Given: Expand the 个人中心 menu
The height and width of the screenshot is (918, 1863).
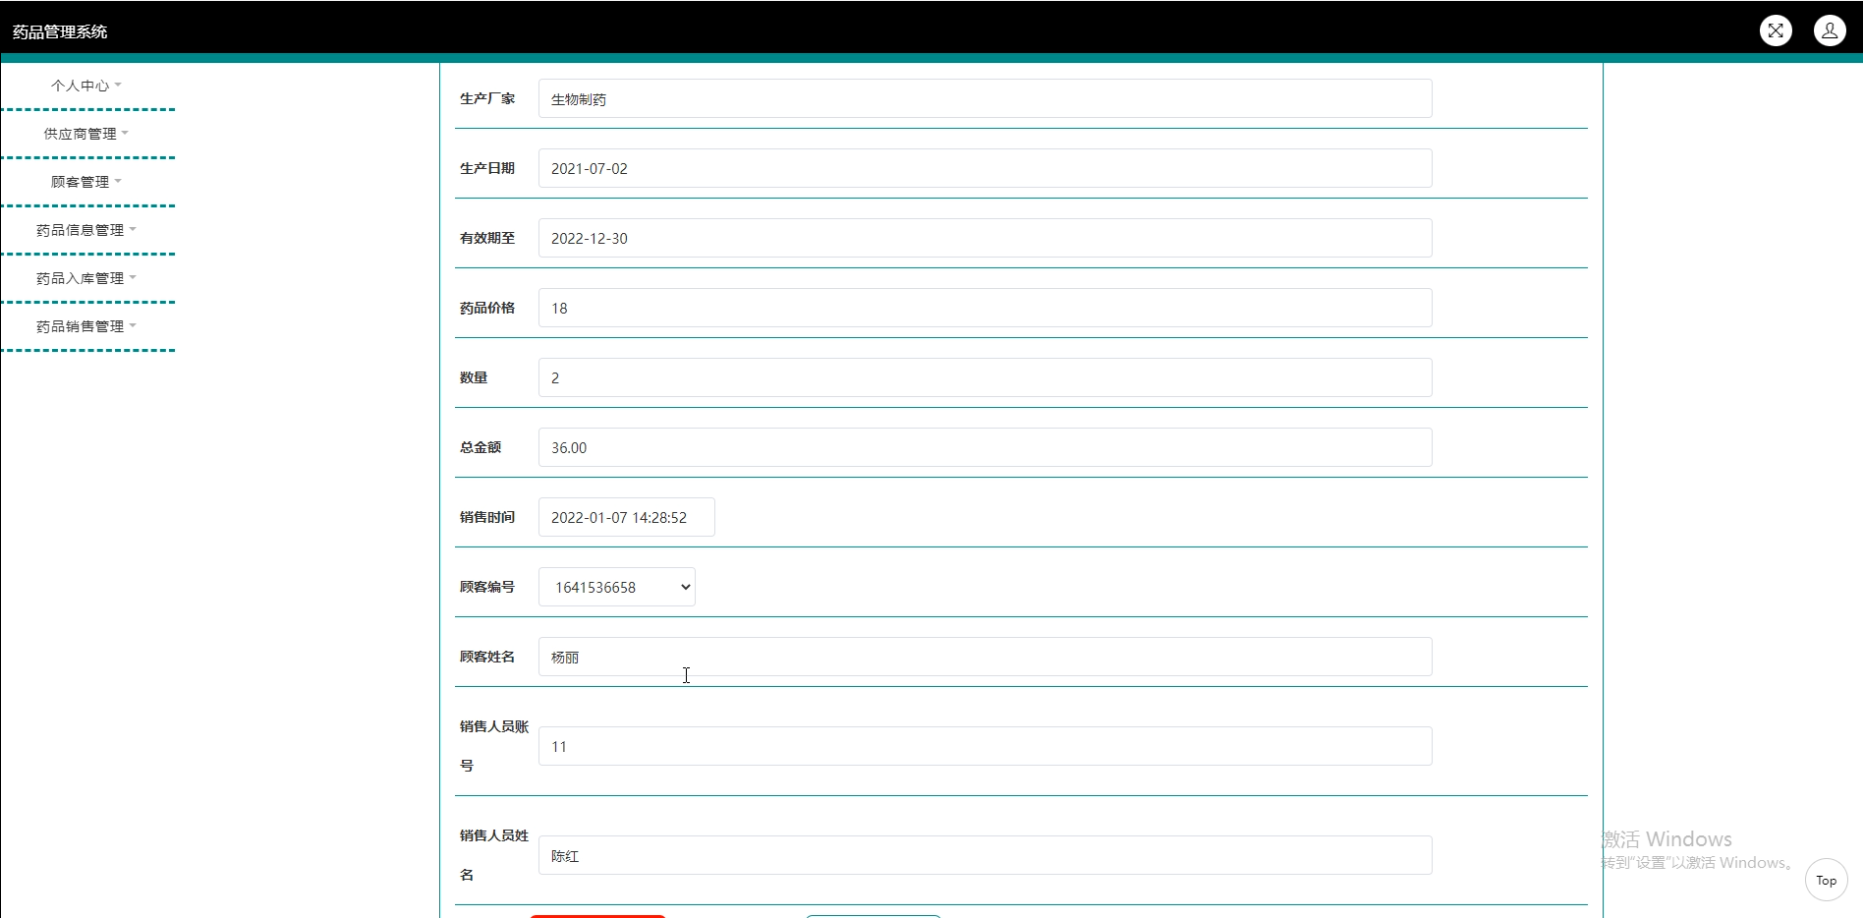Looking at the screenshot, I should [x=87, y=85].
